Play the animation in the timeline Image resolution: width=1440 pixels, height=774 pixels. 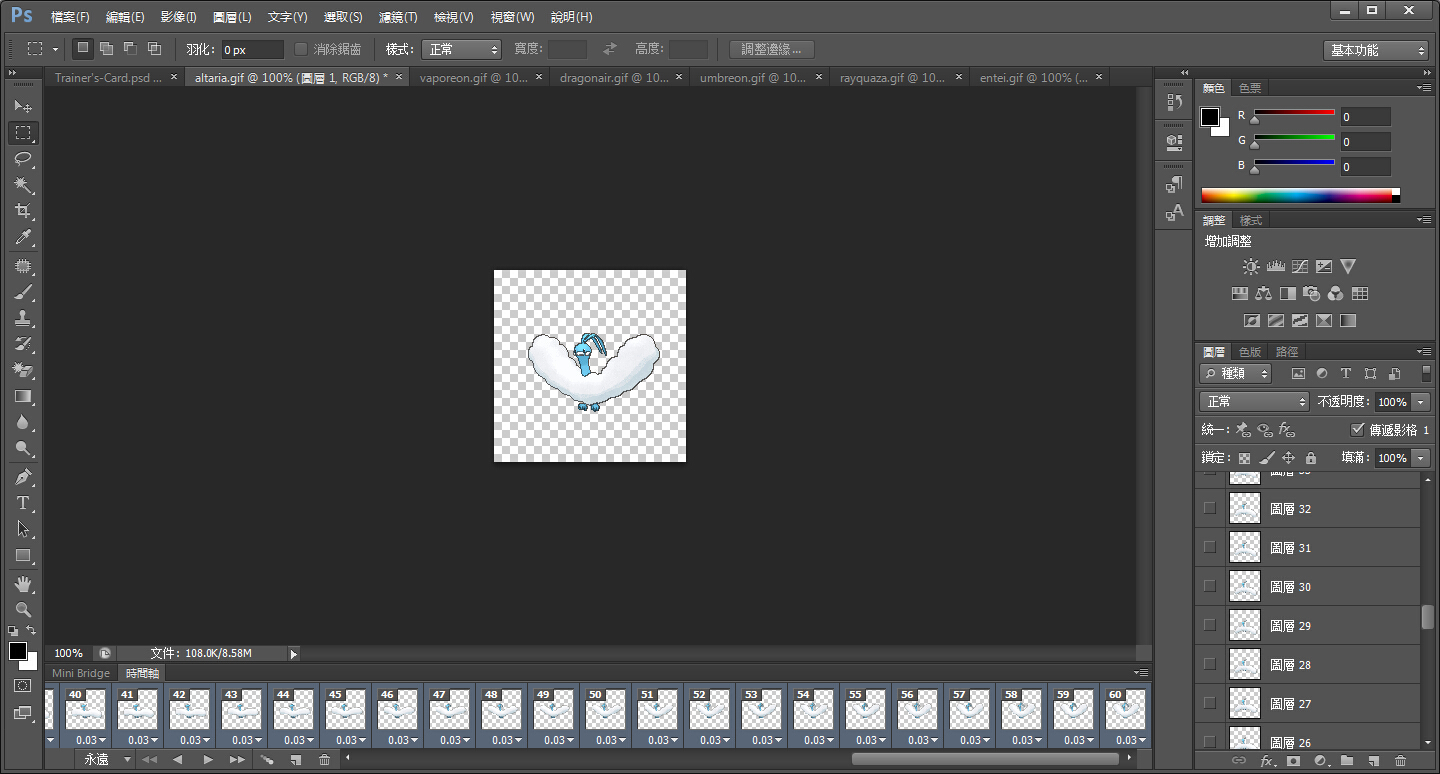click(207, 760)
